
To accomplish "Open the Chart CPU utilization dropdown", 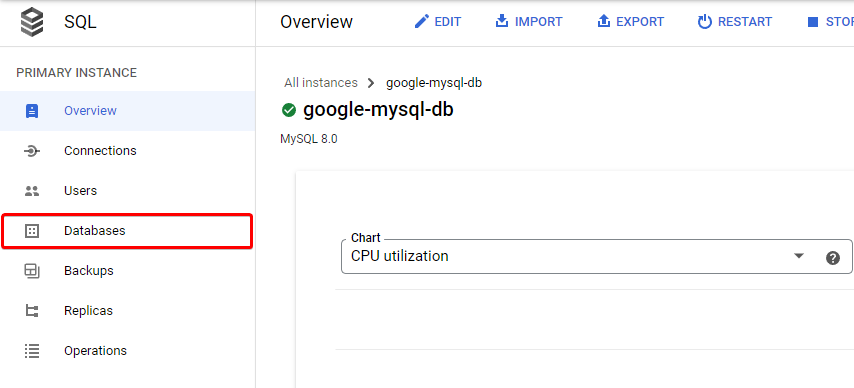I will click(596, 256).
